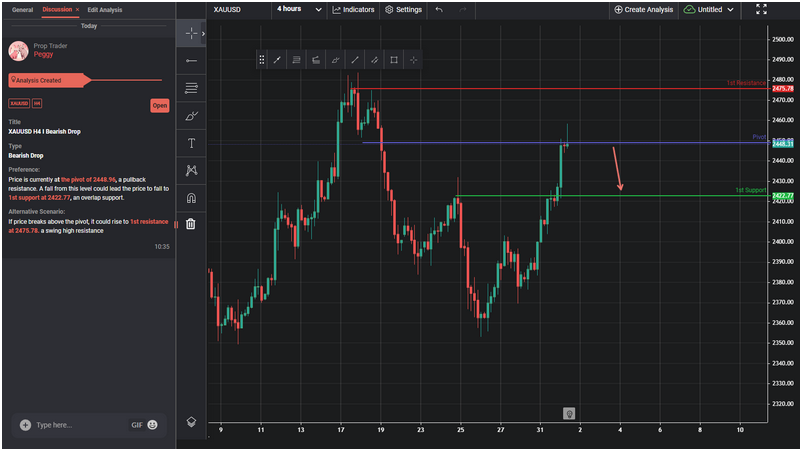Click the XAUUSD tag badge
800x449 pixels.
[x=19, y=104]
